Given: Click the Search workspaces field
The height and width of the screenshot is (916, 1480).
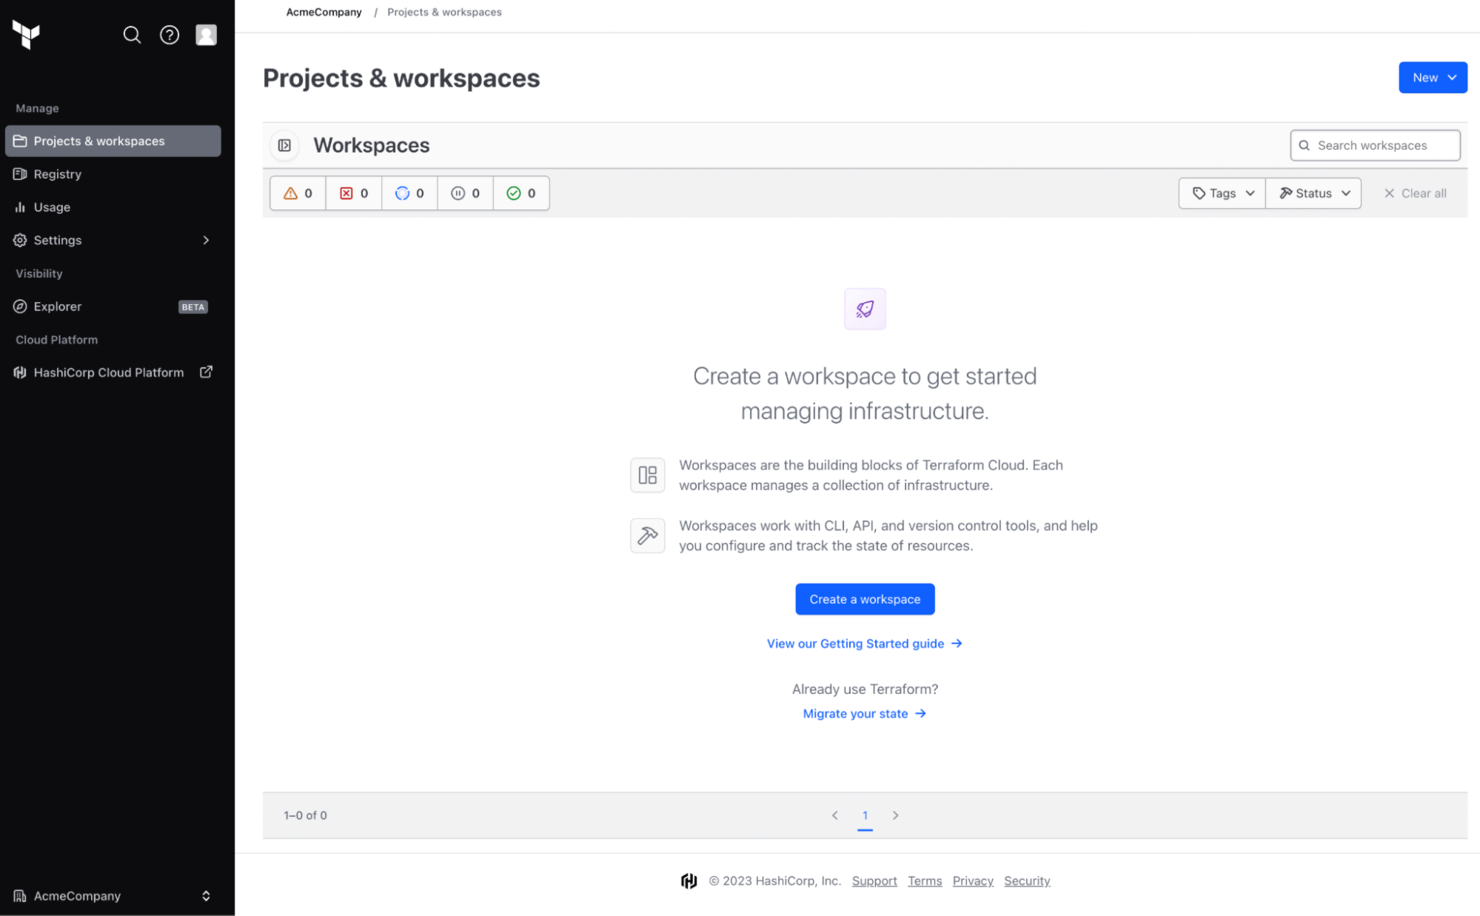Looking at the screenshot, I should coord(1375,146).
